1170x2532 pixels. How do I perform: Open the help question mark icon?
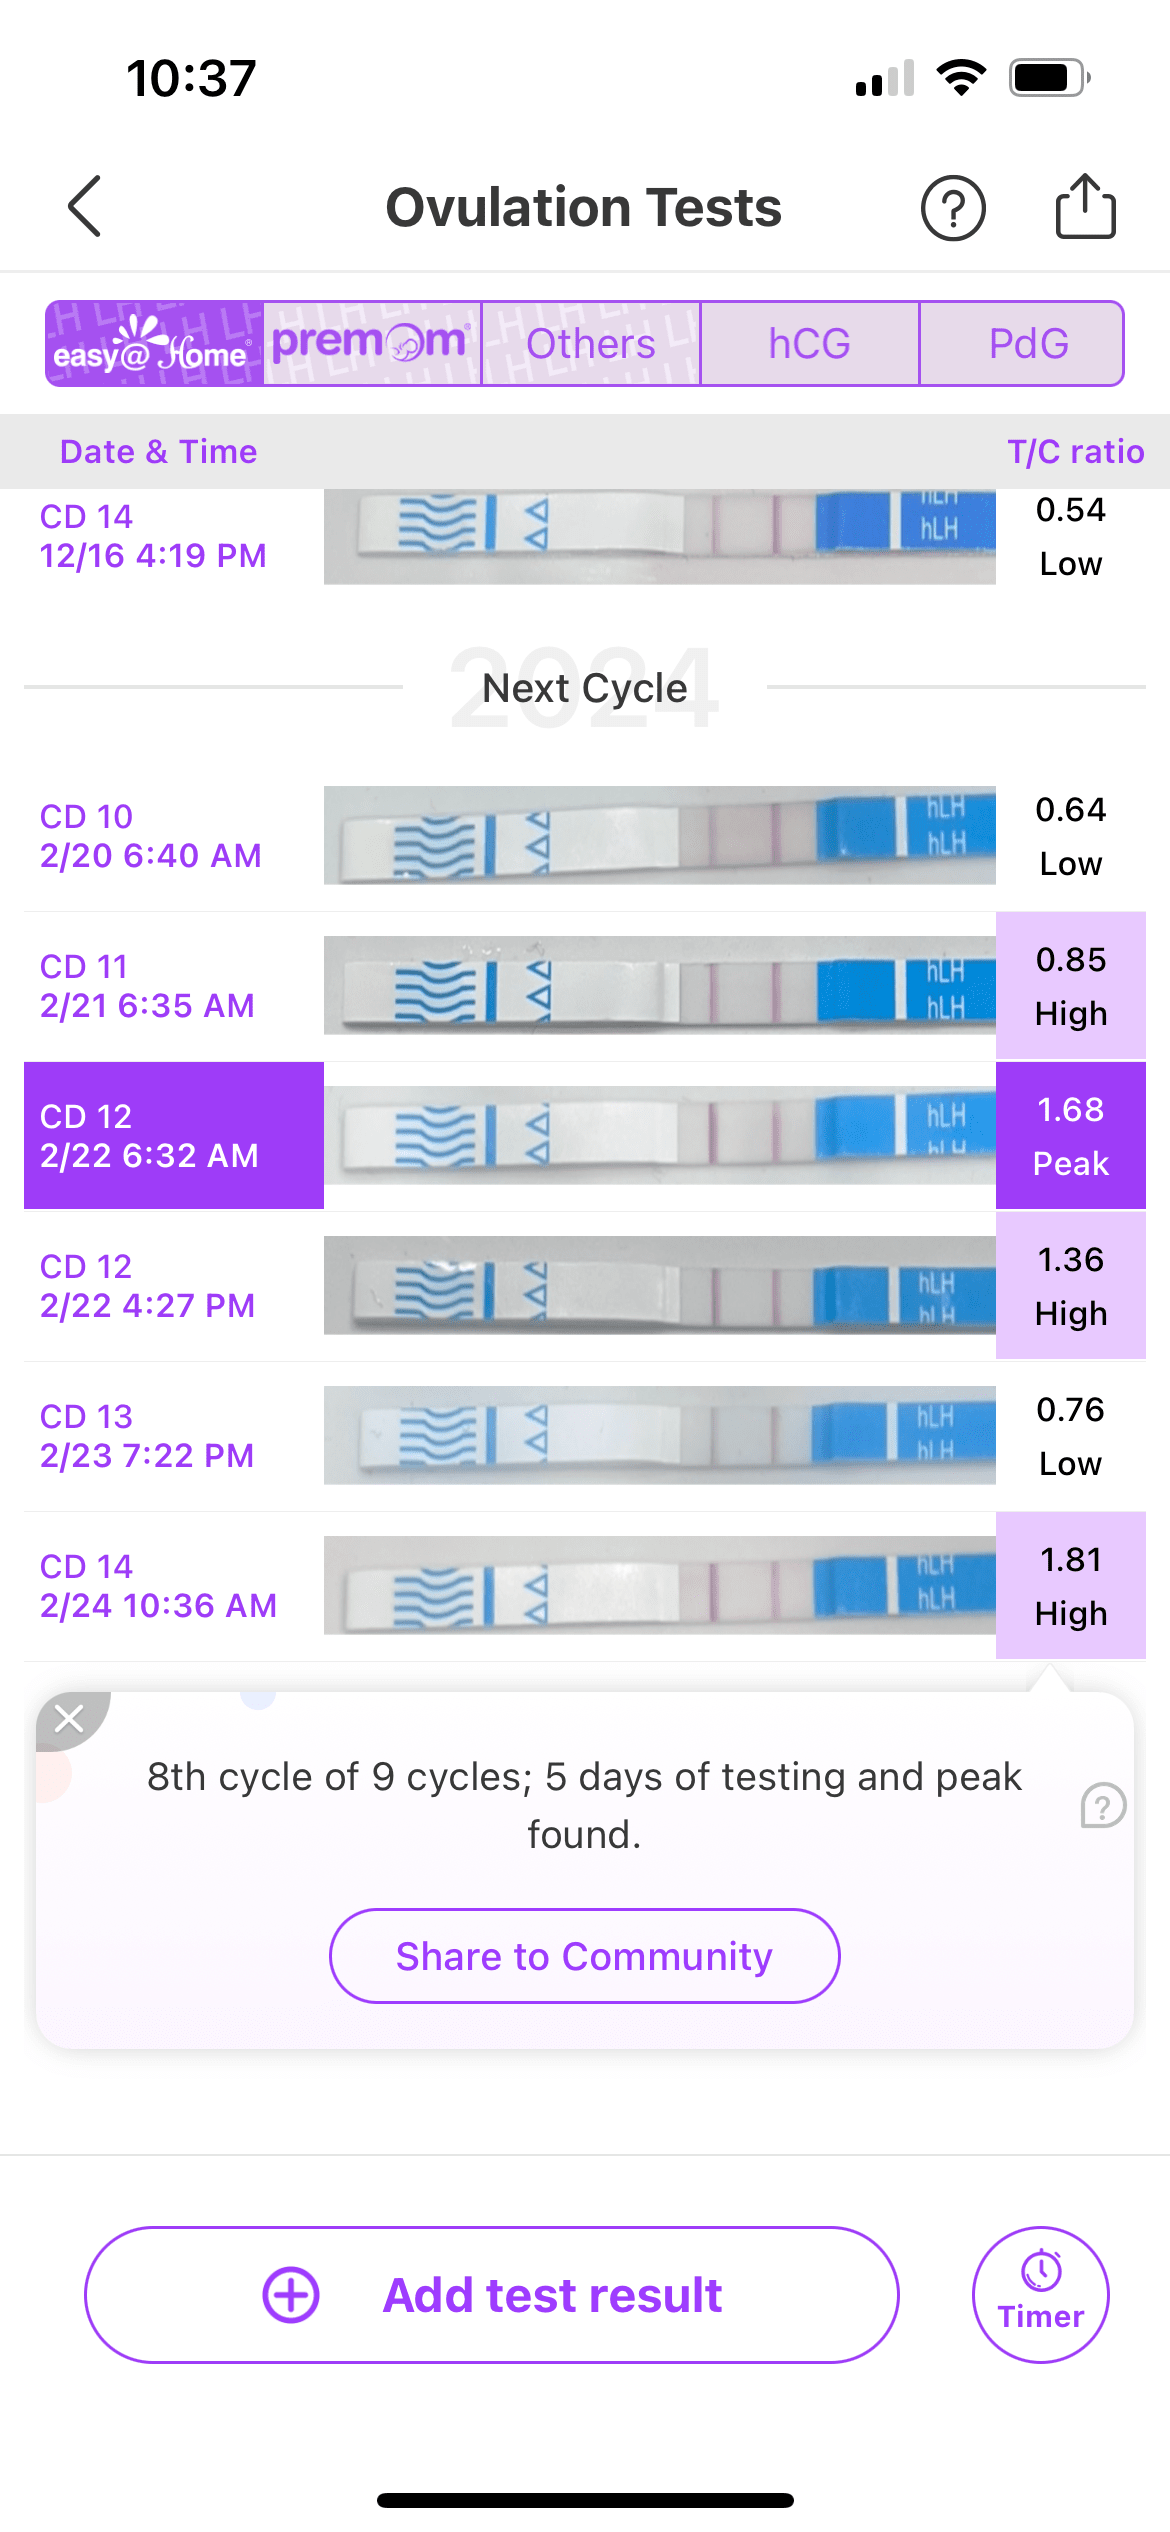pyautogui.click(x=953, y=208)
